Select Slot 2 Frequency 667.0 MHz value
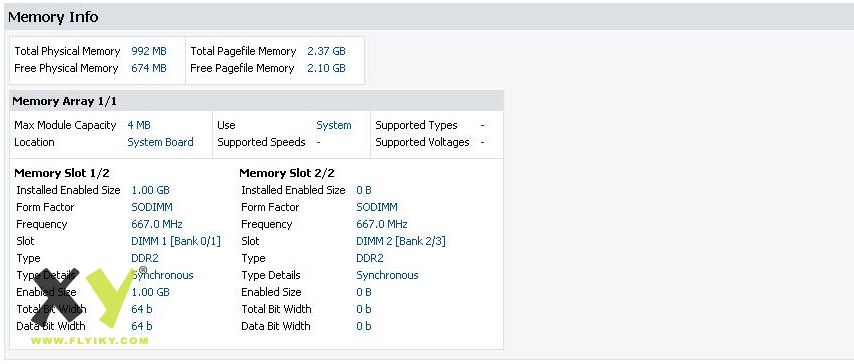The image size is (854, 364). pos(382,224)
